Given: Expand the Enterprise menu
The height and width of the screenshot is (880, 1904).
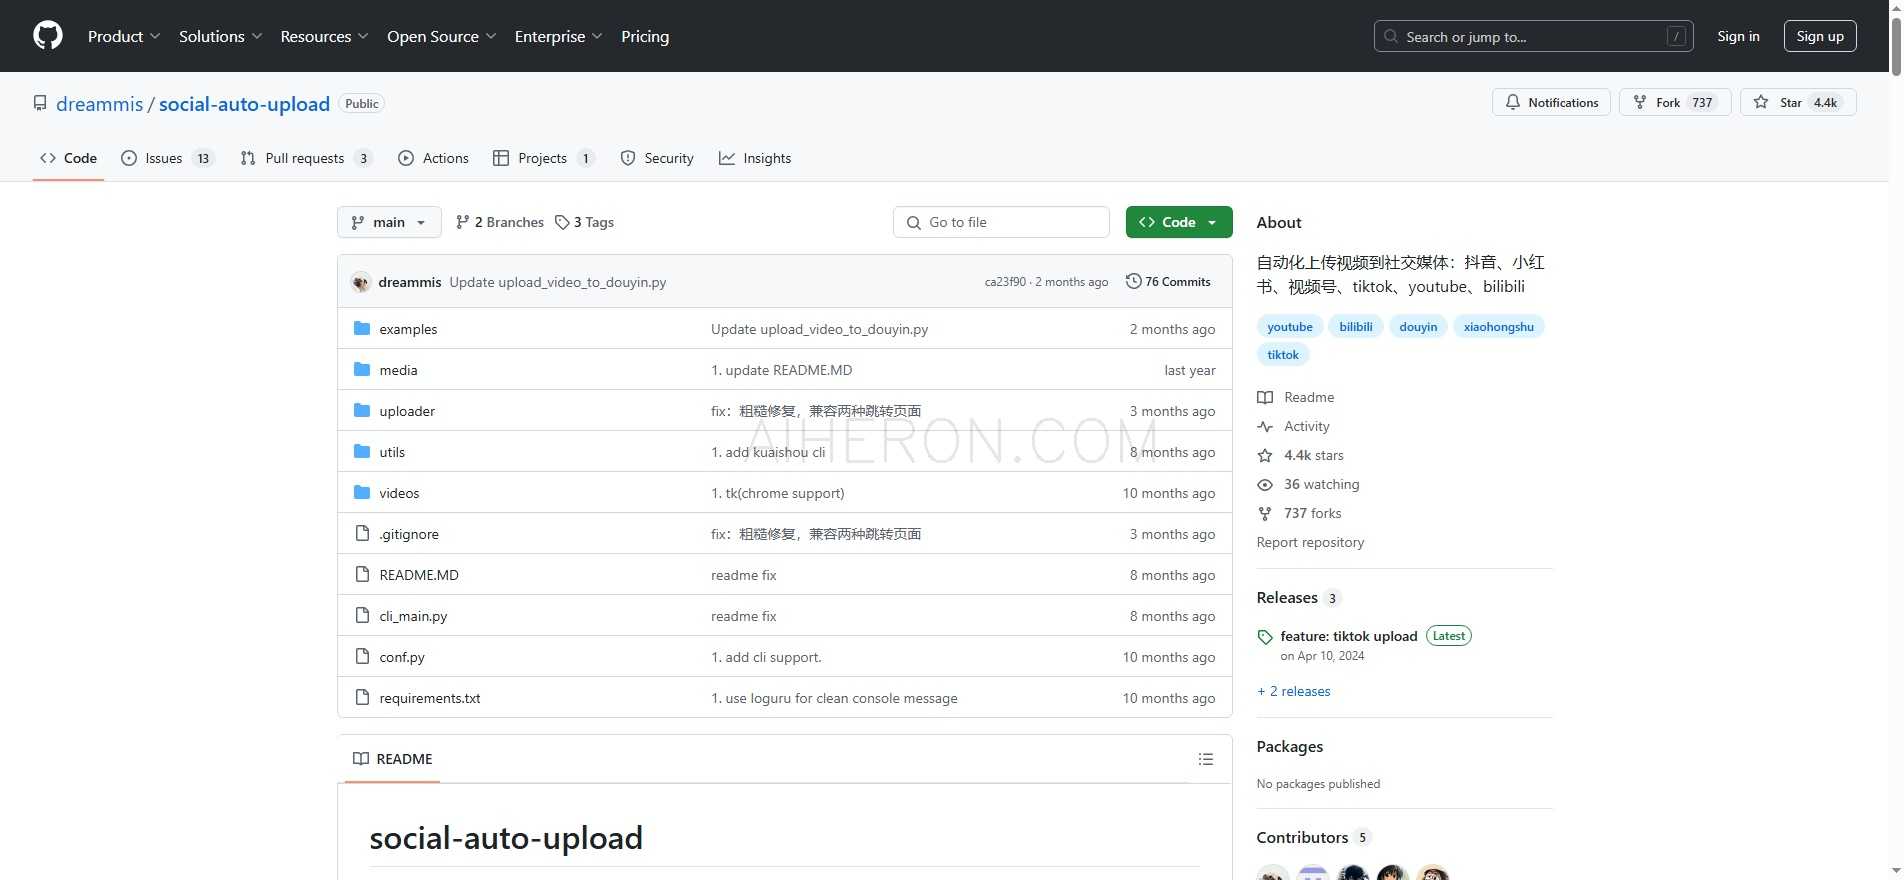Looking at the screenshot, I should [x=559, y=36].
